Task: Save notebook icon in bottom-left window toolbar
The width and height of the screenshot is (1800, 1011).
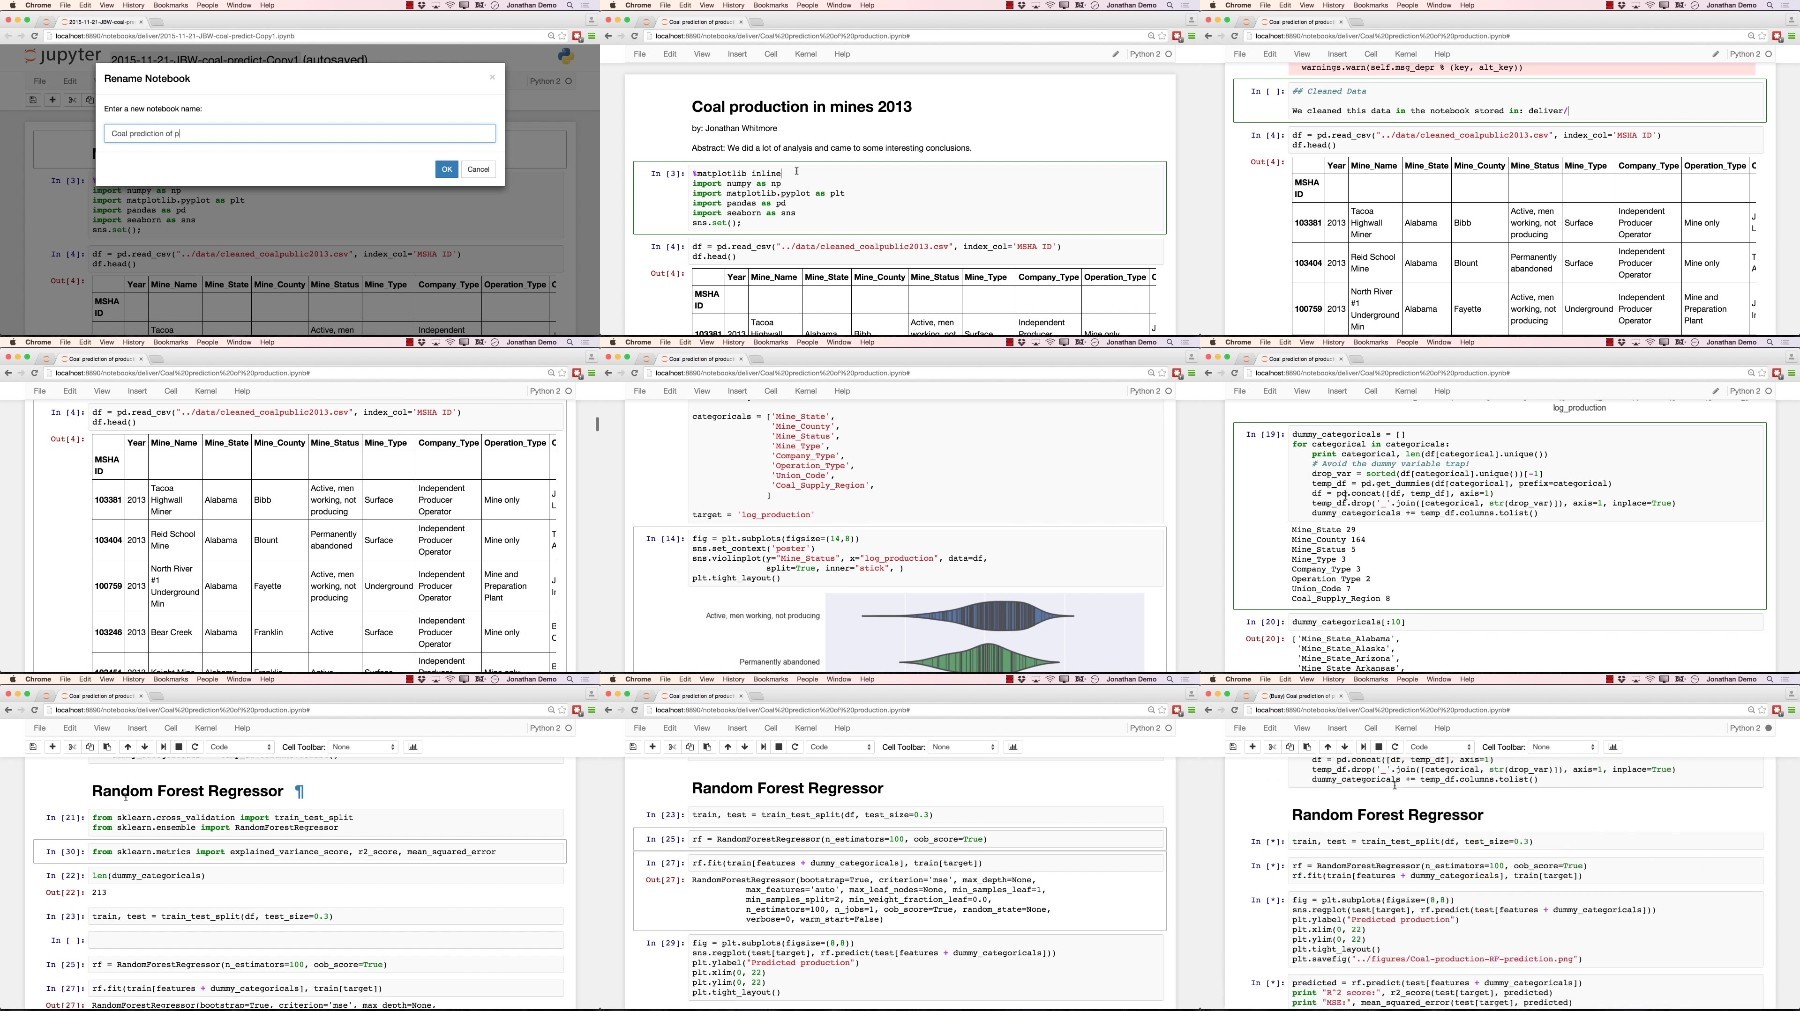Action: 33,746
